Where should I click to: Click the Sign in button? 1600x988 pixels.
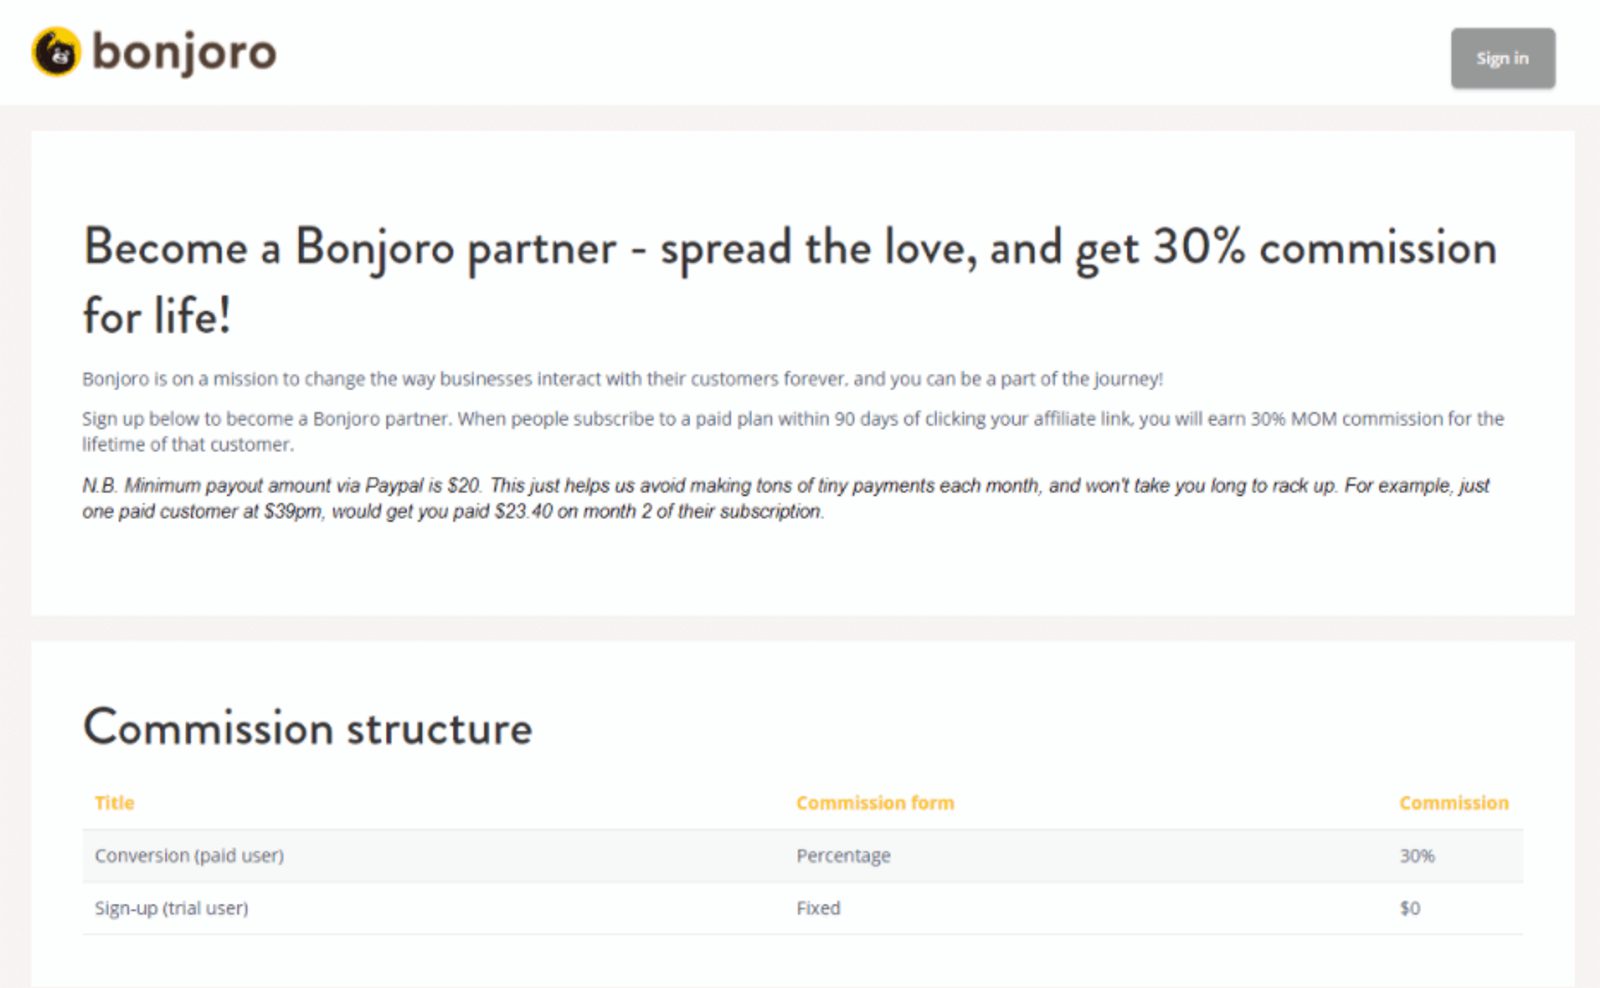(1502, 58)
